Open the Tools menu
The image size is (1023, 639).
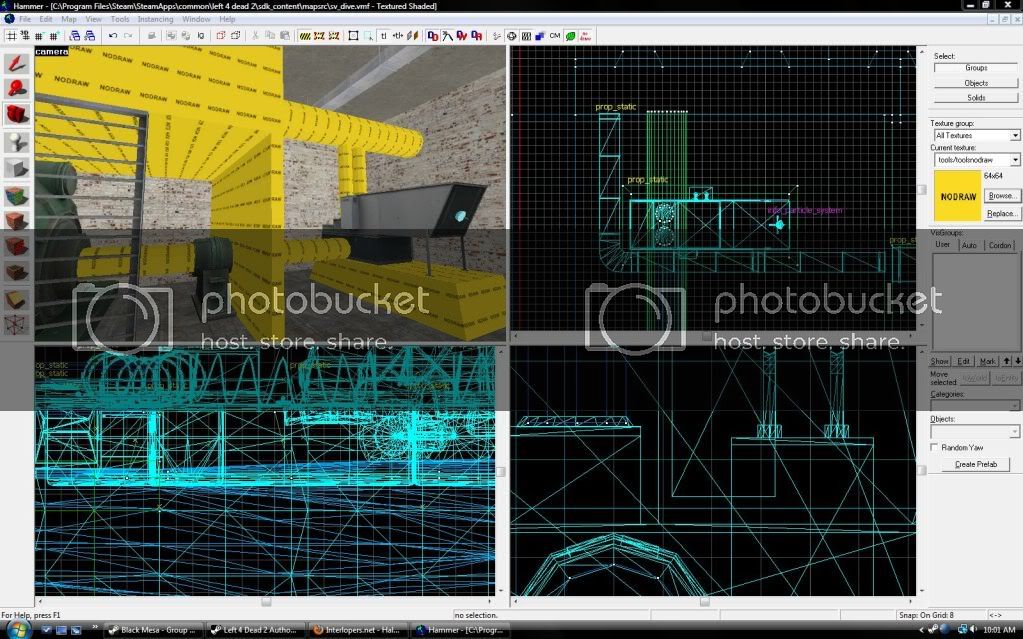(x=120, y=20)
